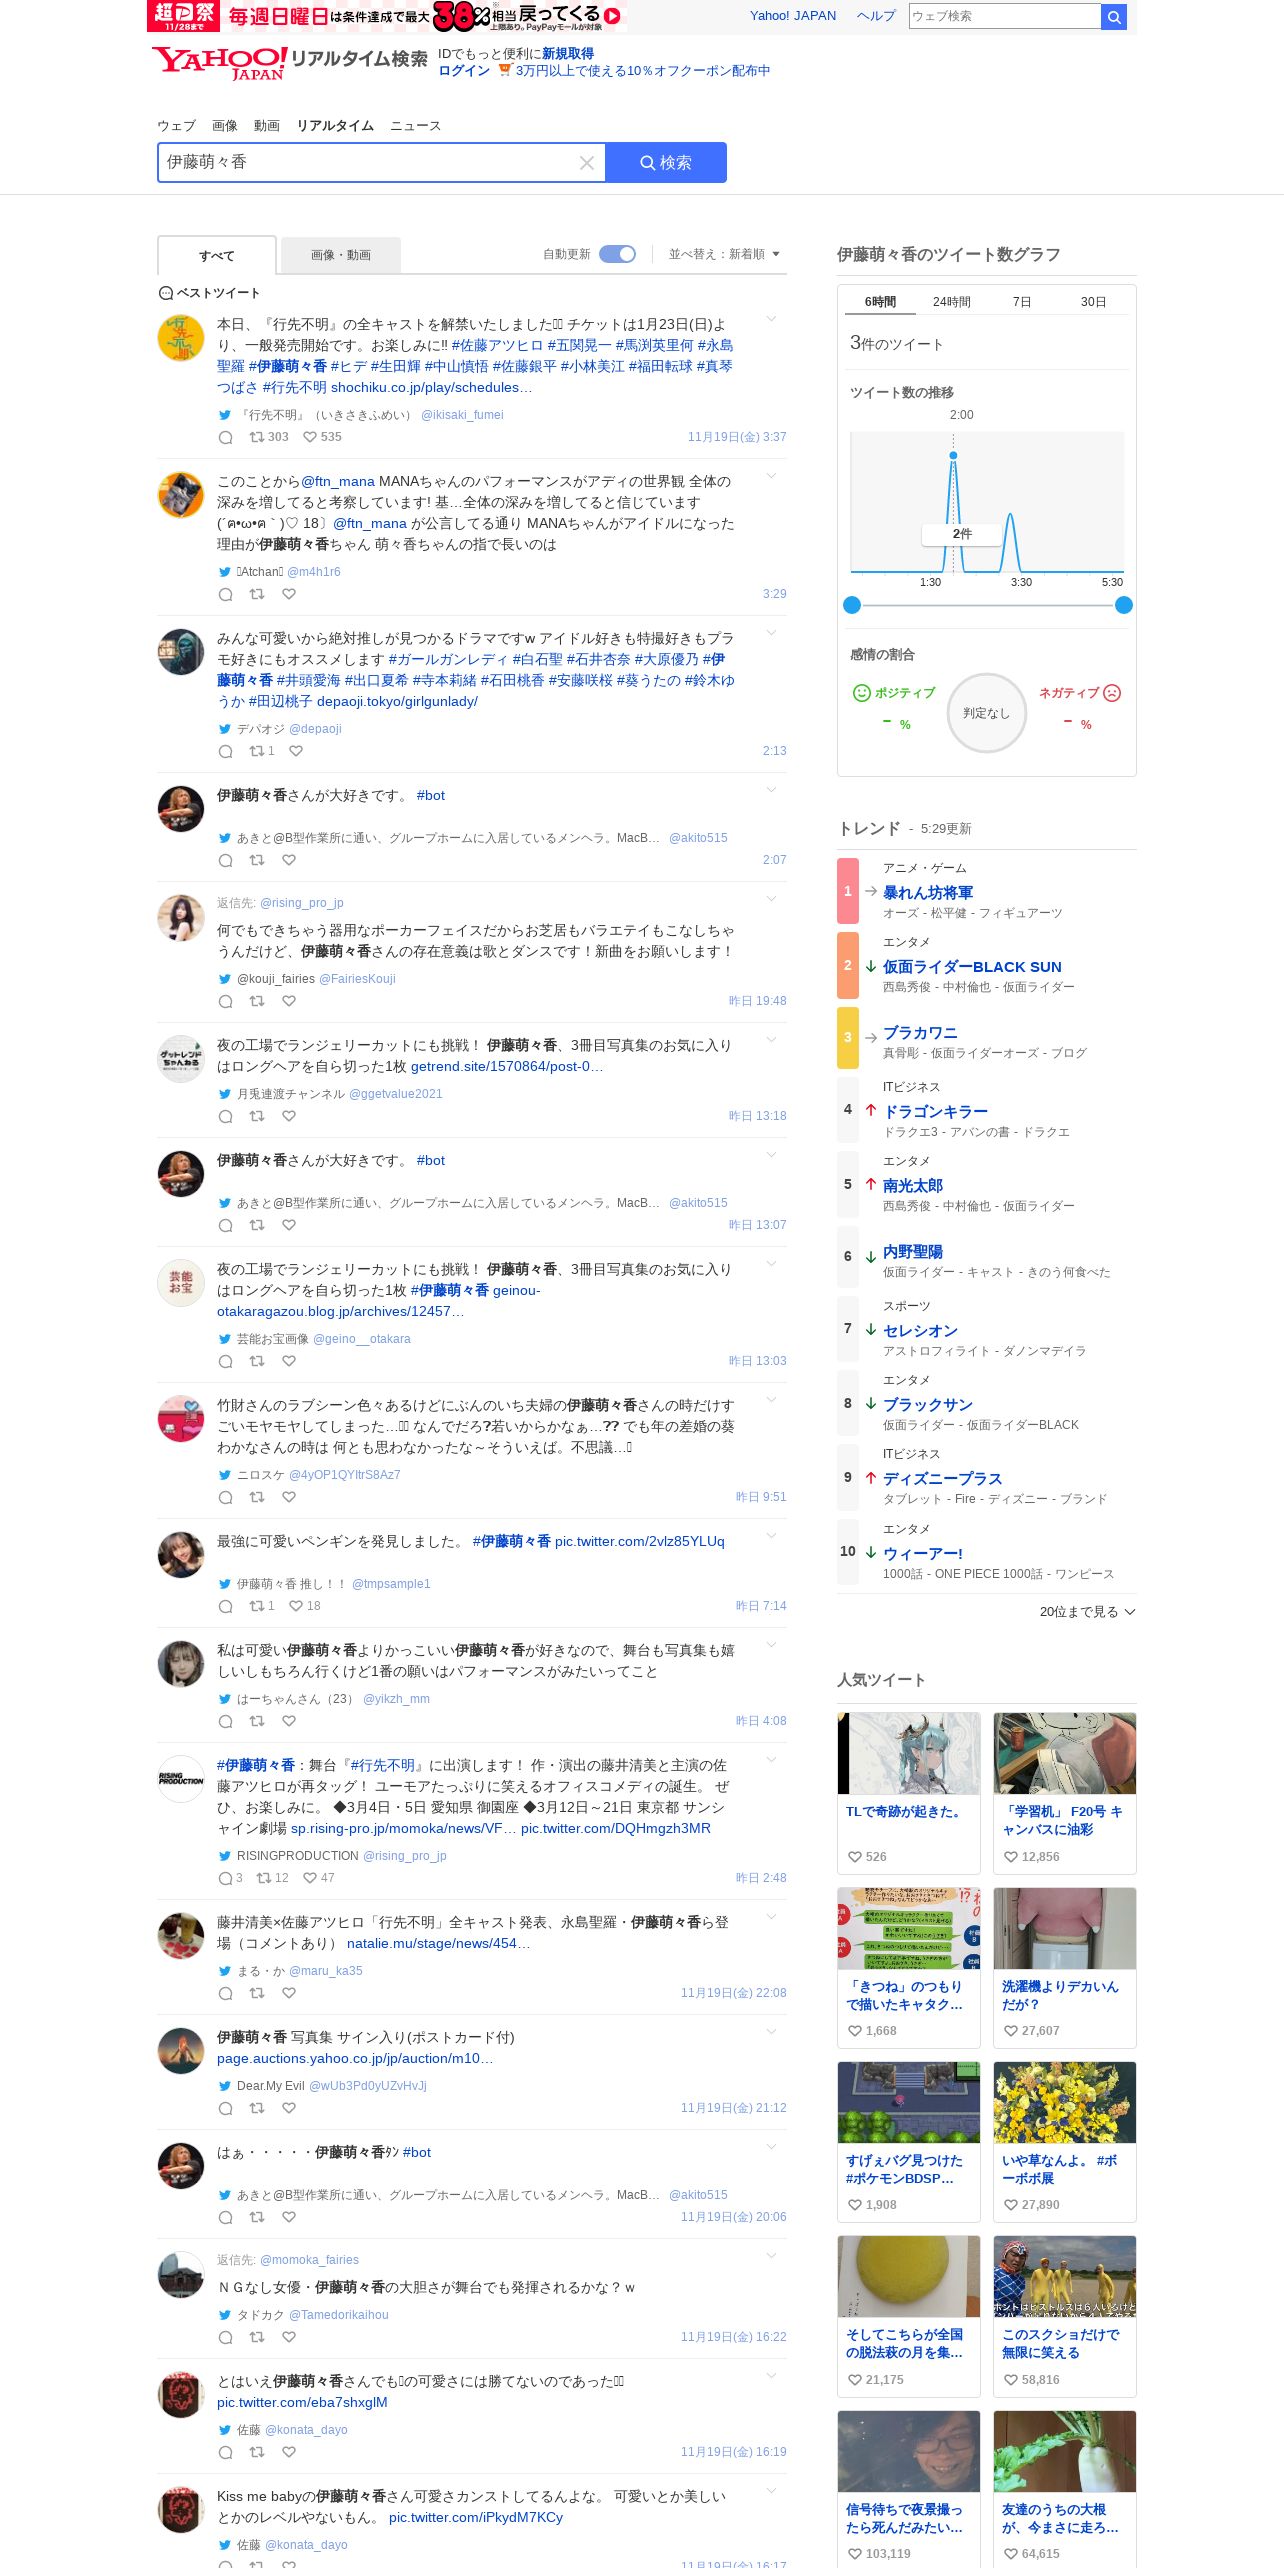Expand the menu chevron on the @m4h1r6 tweet
This screenshot has height=2568, width=1284.
(x=771, y=476)
